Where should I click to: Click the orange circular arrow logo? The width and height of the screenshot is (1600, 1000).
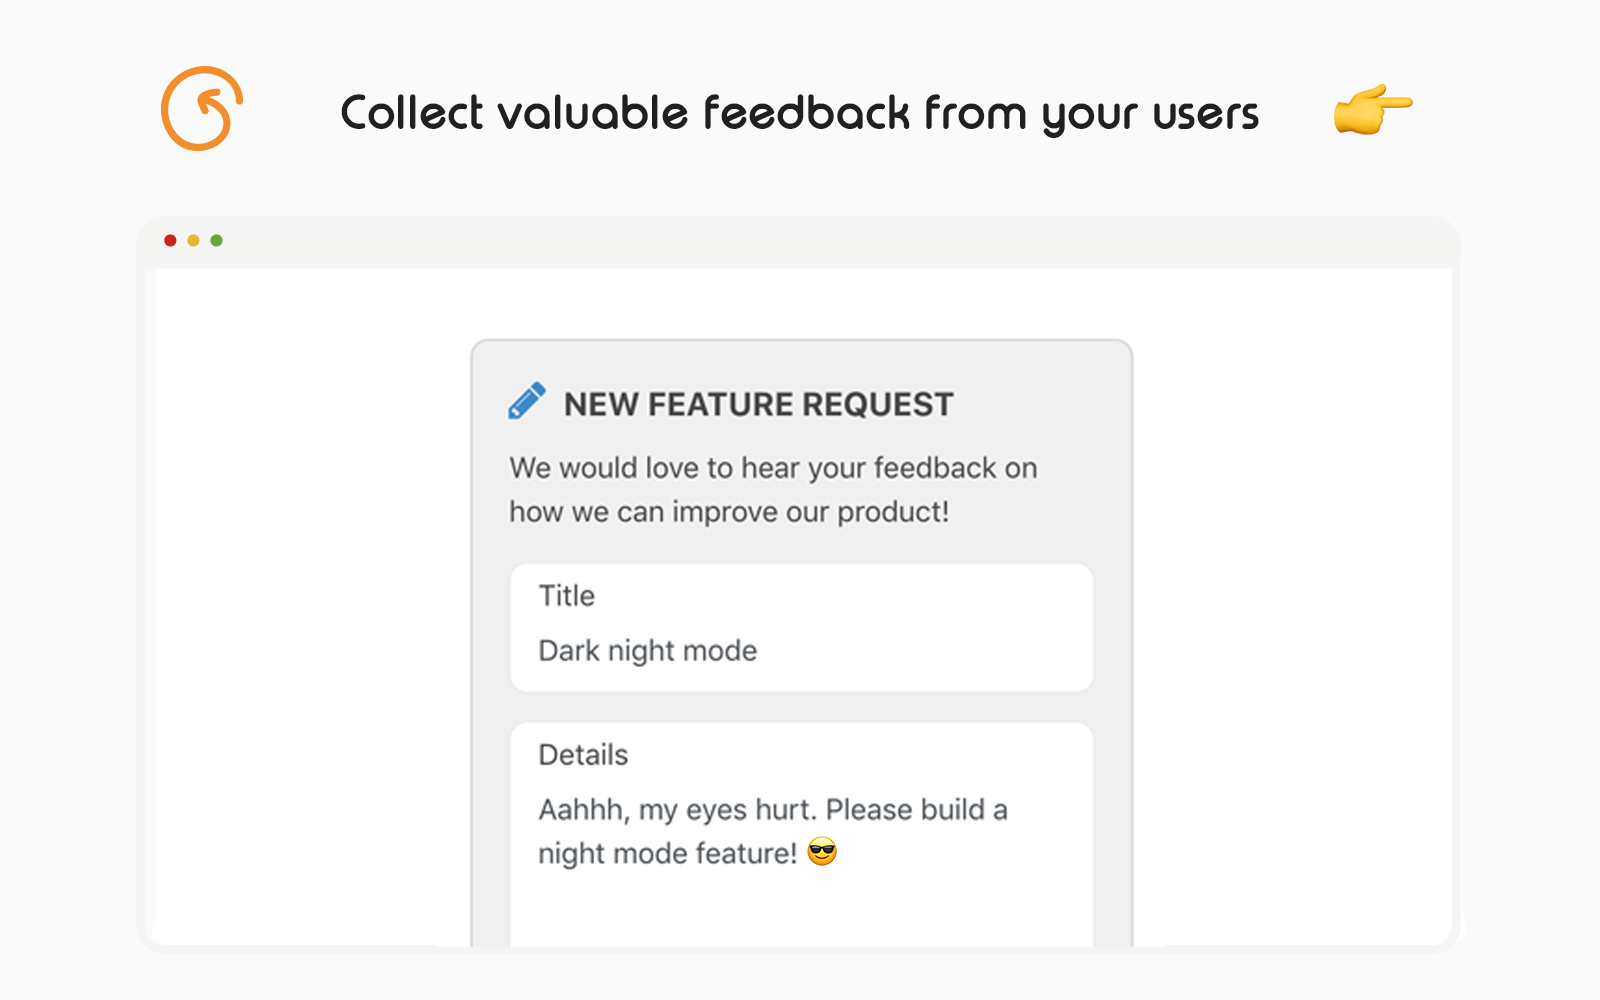point(202,109)
